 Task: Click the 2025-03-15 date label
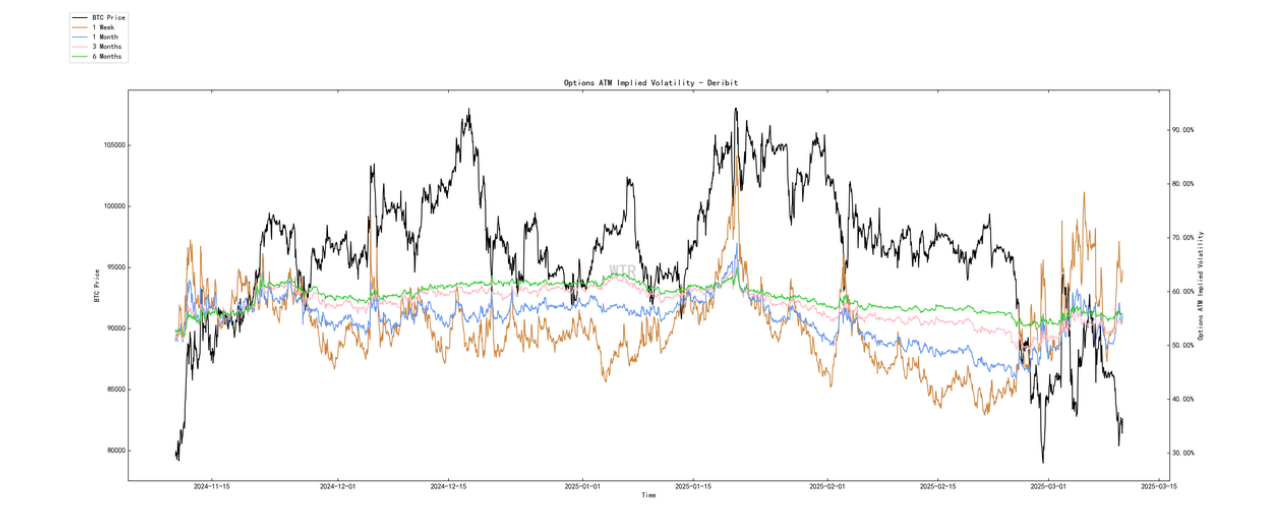click(1157, 487)
